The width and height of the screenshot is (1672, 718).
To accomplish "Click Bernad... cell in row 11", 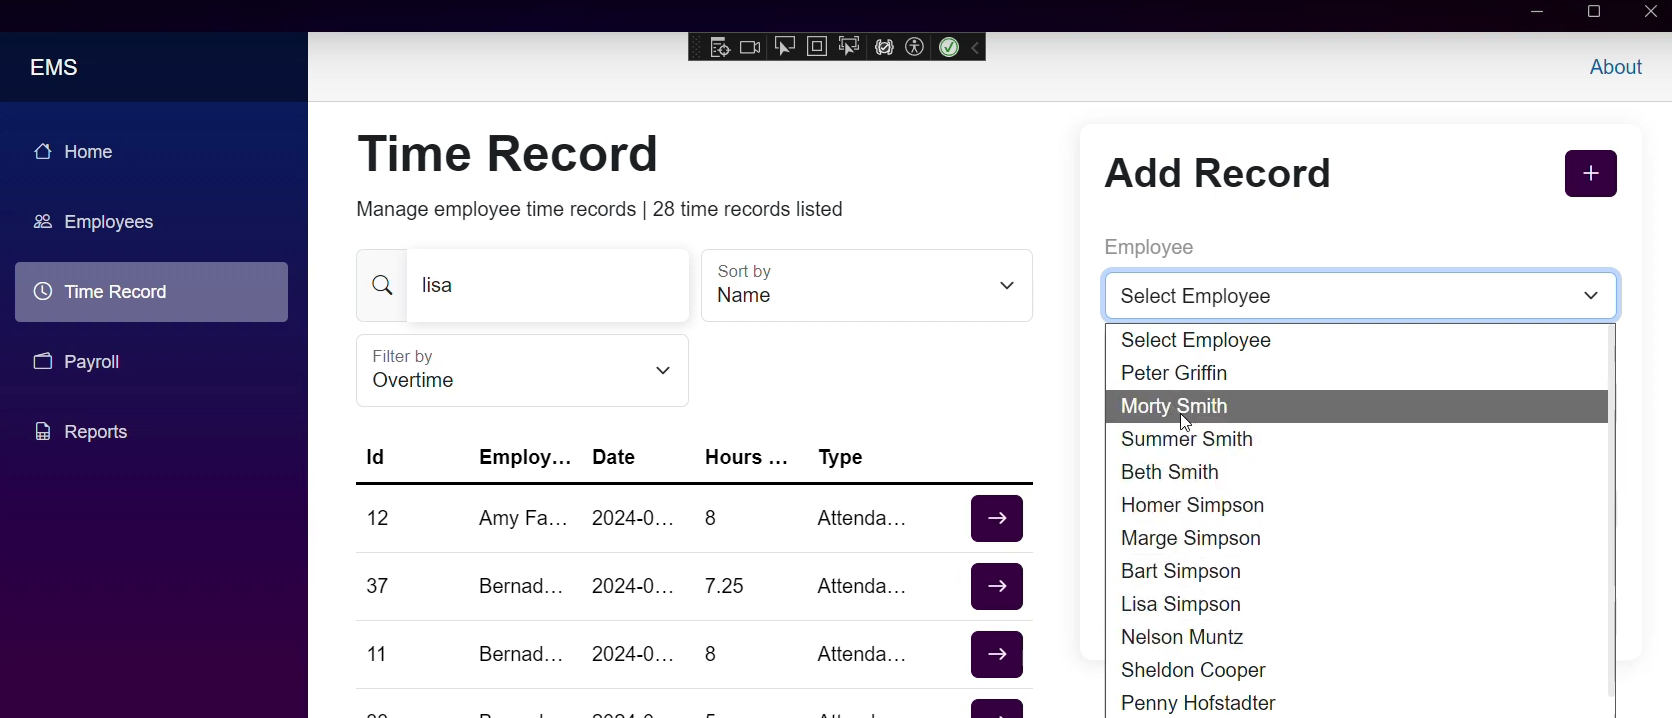I will [521, 655].
